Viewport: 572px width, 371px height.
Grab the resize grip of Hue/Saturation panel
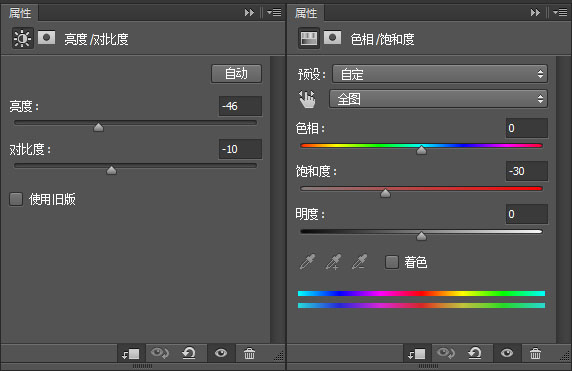point(565,356)
